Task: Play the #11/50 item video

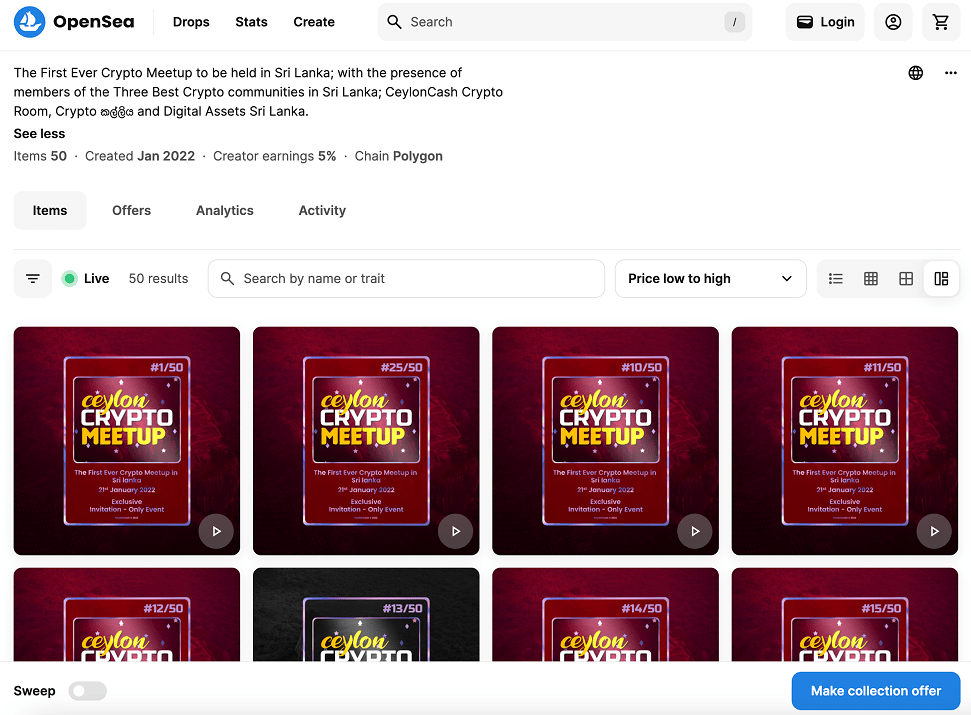Action: (934, 531)
